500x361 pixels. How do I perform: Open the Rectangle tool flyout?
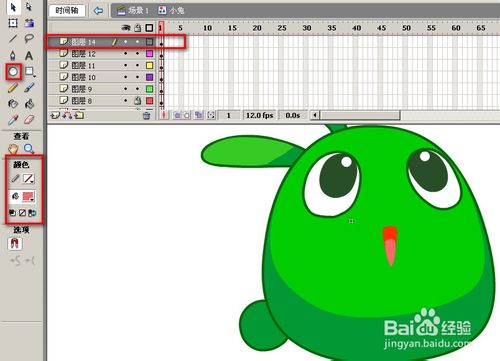tap(30, 71)
